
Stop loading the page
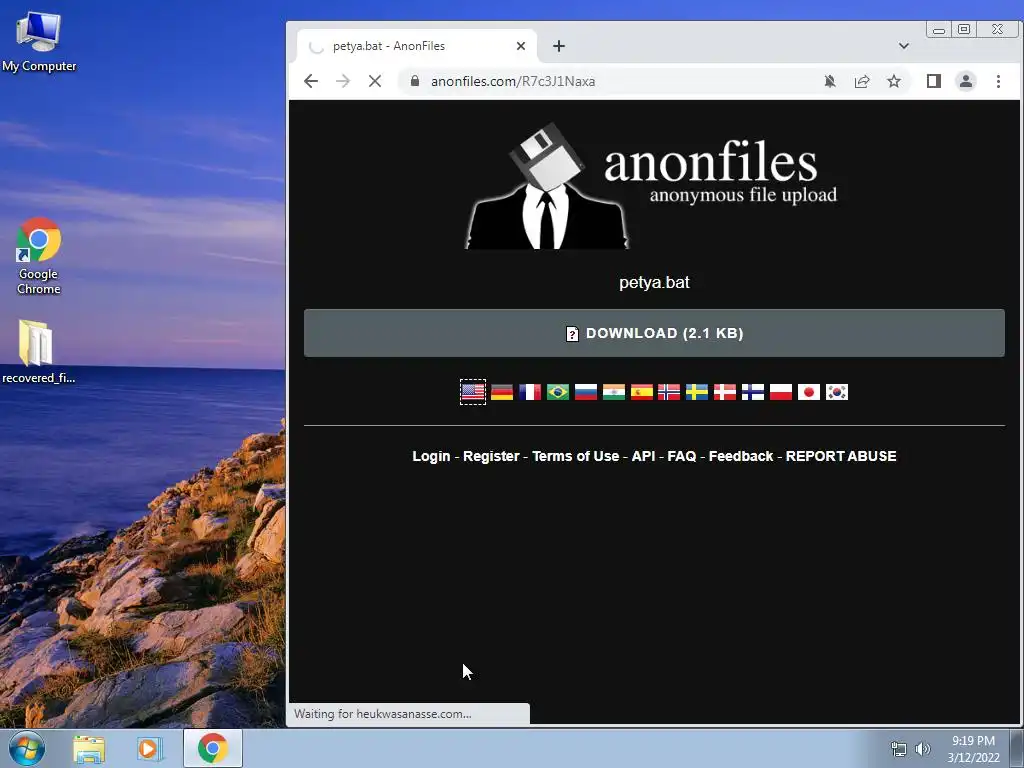pyautogui.click(x=375, y=81)
